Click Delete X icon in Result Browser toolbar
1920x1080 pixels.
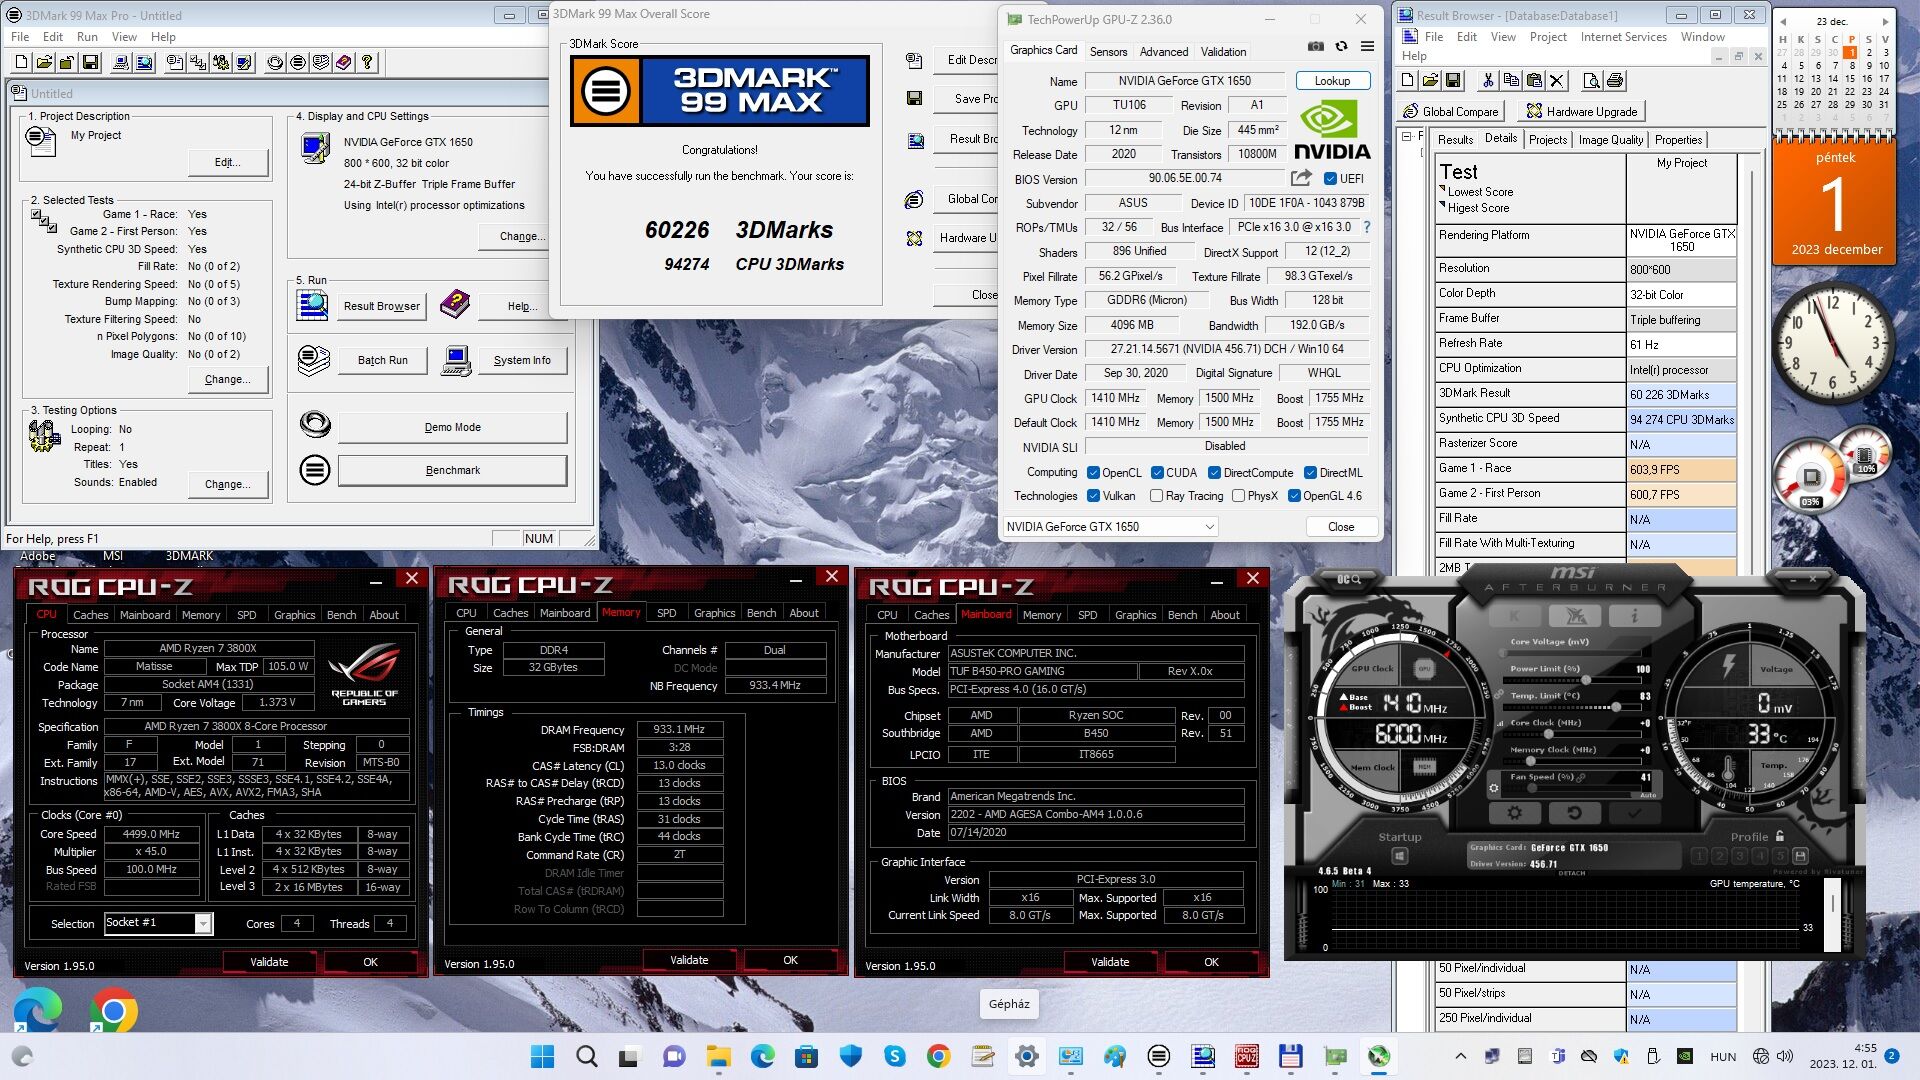(x=1557, y=80)
